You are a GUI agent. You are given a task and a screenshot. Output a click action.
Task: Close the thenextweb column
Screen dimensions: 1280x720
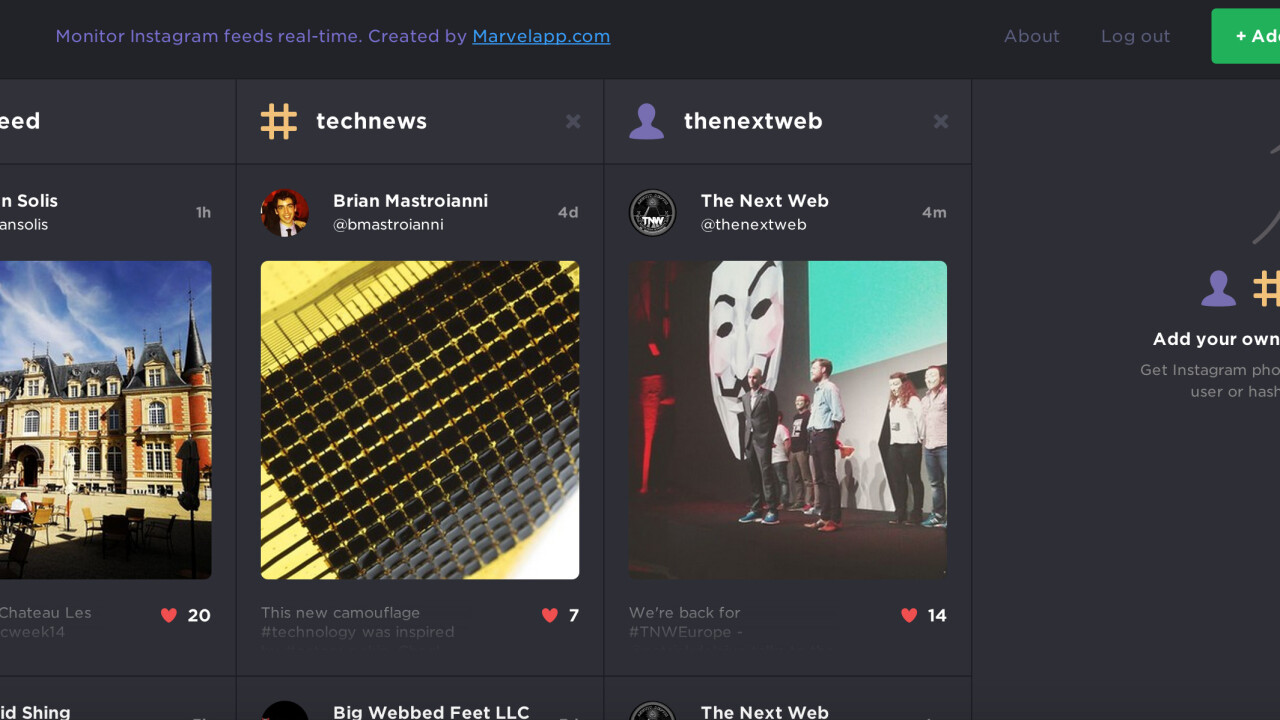(940, 121)
